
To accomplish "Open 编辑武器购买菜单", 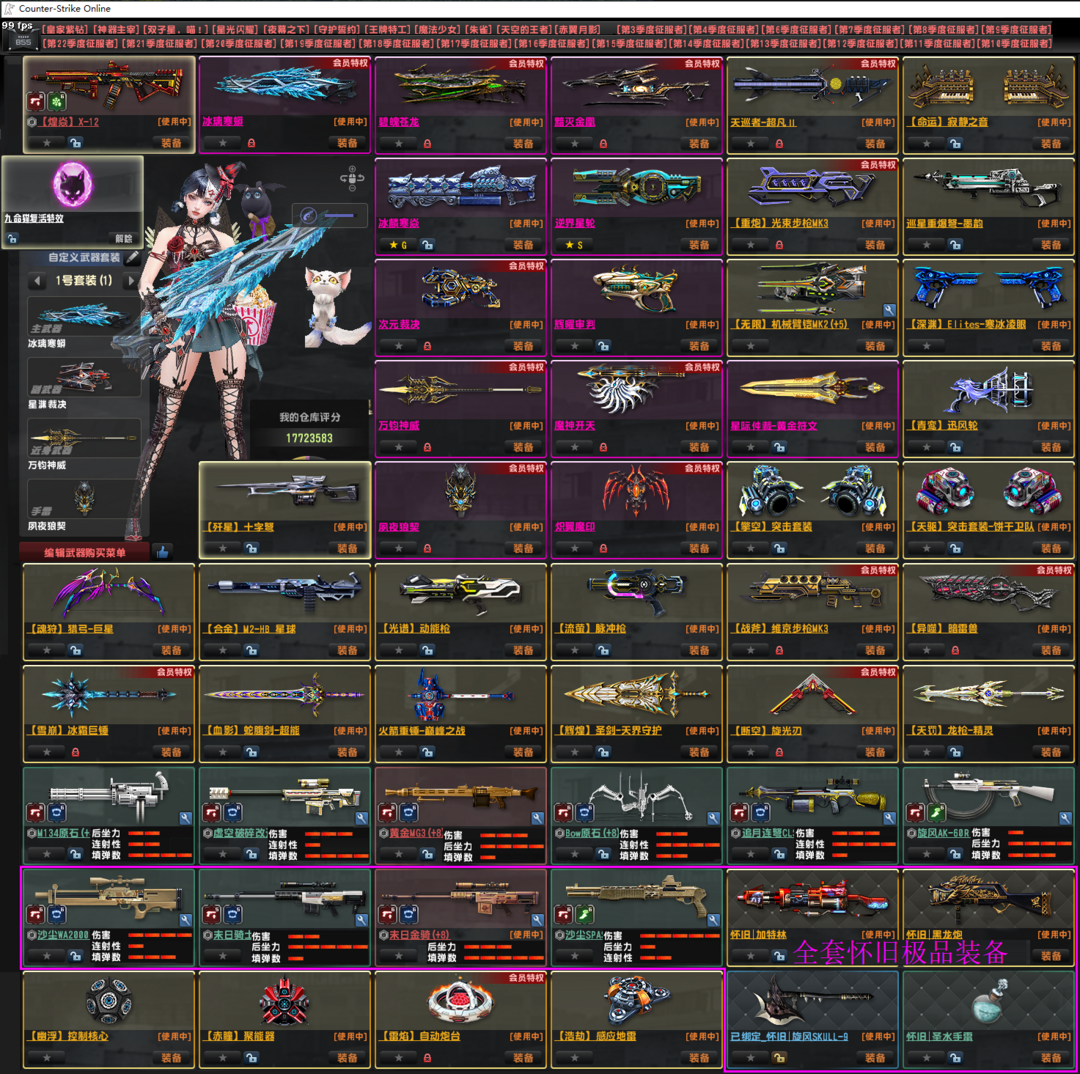I will pyautogui.click(x=85, y=553).
